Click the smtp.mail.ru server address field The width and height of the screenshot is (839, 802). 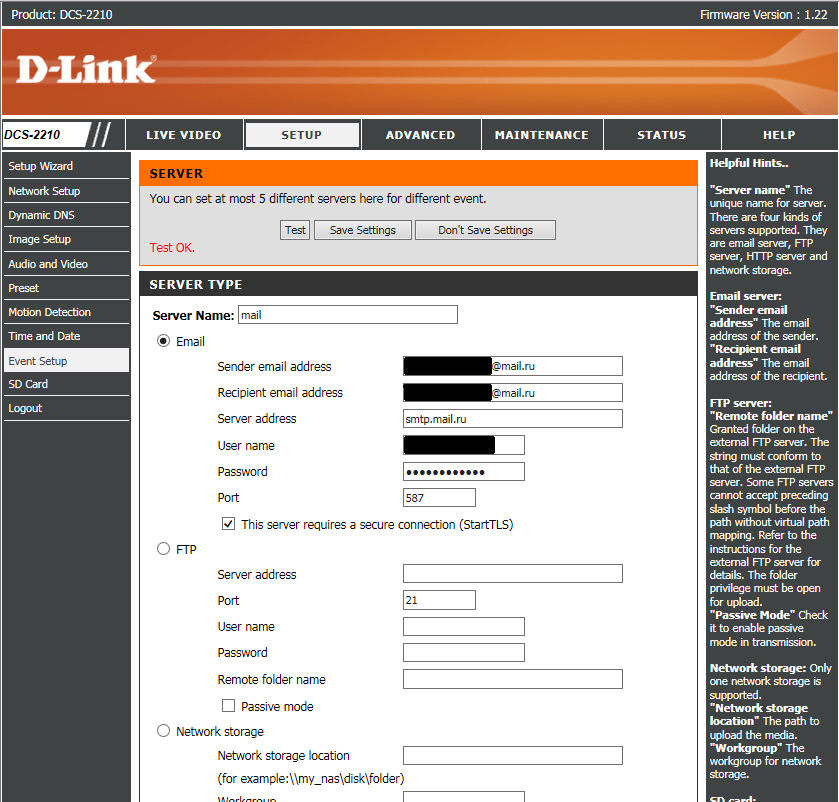pos(513,418)
